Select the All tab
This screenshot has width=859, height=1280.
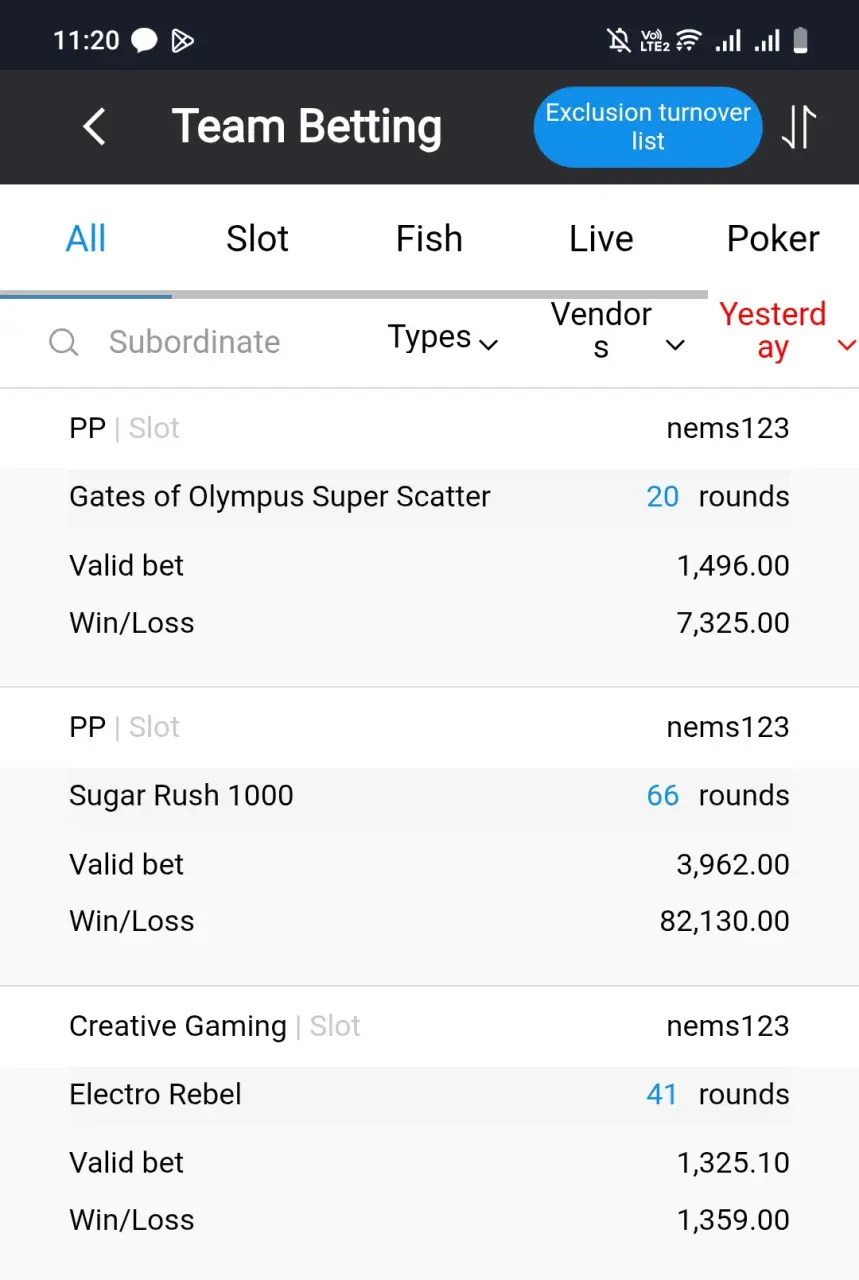86,239
